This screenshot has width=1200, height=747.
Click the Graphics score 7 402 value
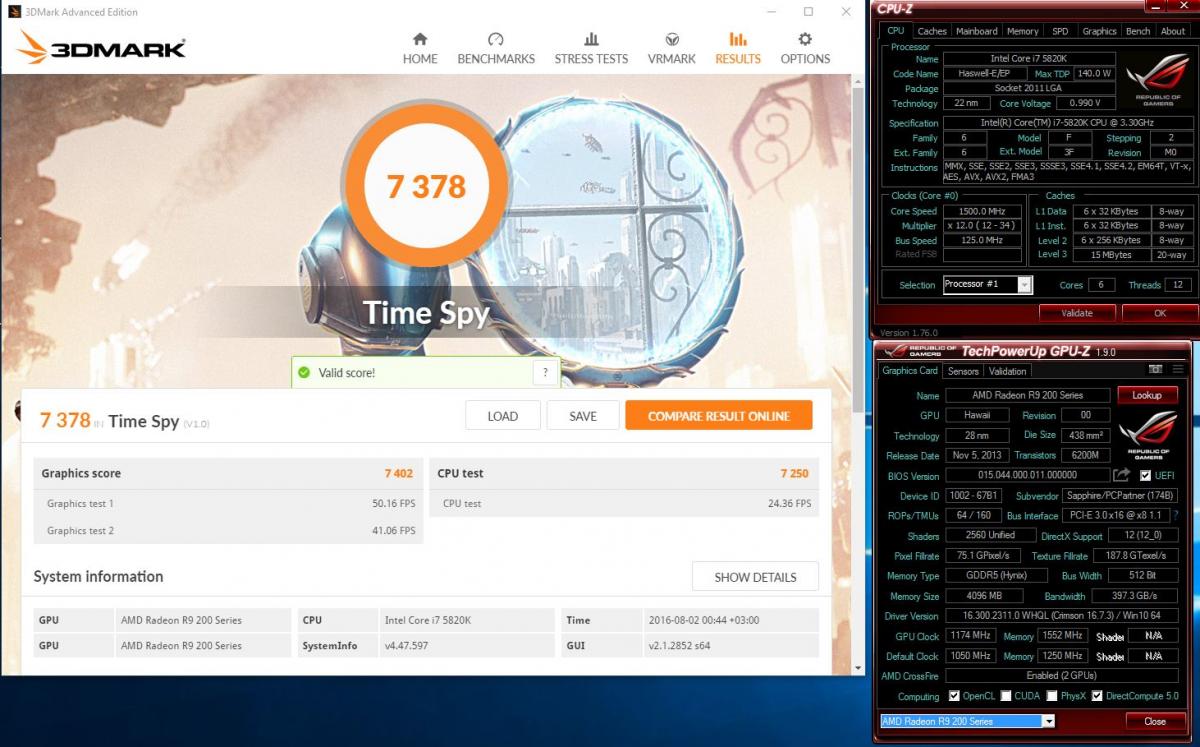click(399, 474)
